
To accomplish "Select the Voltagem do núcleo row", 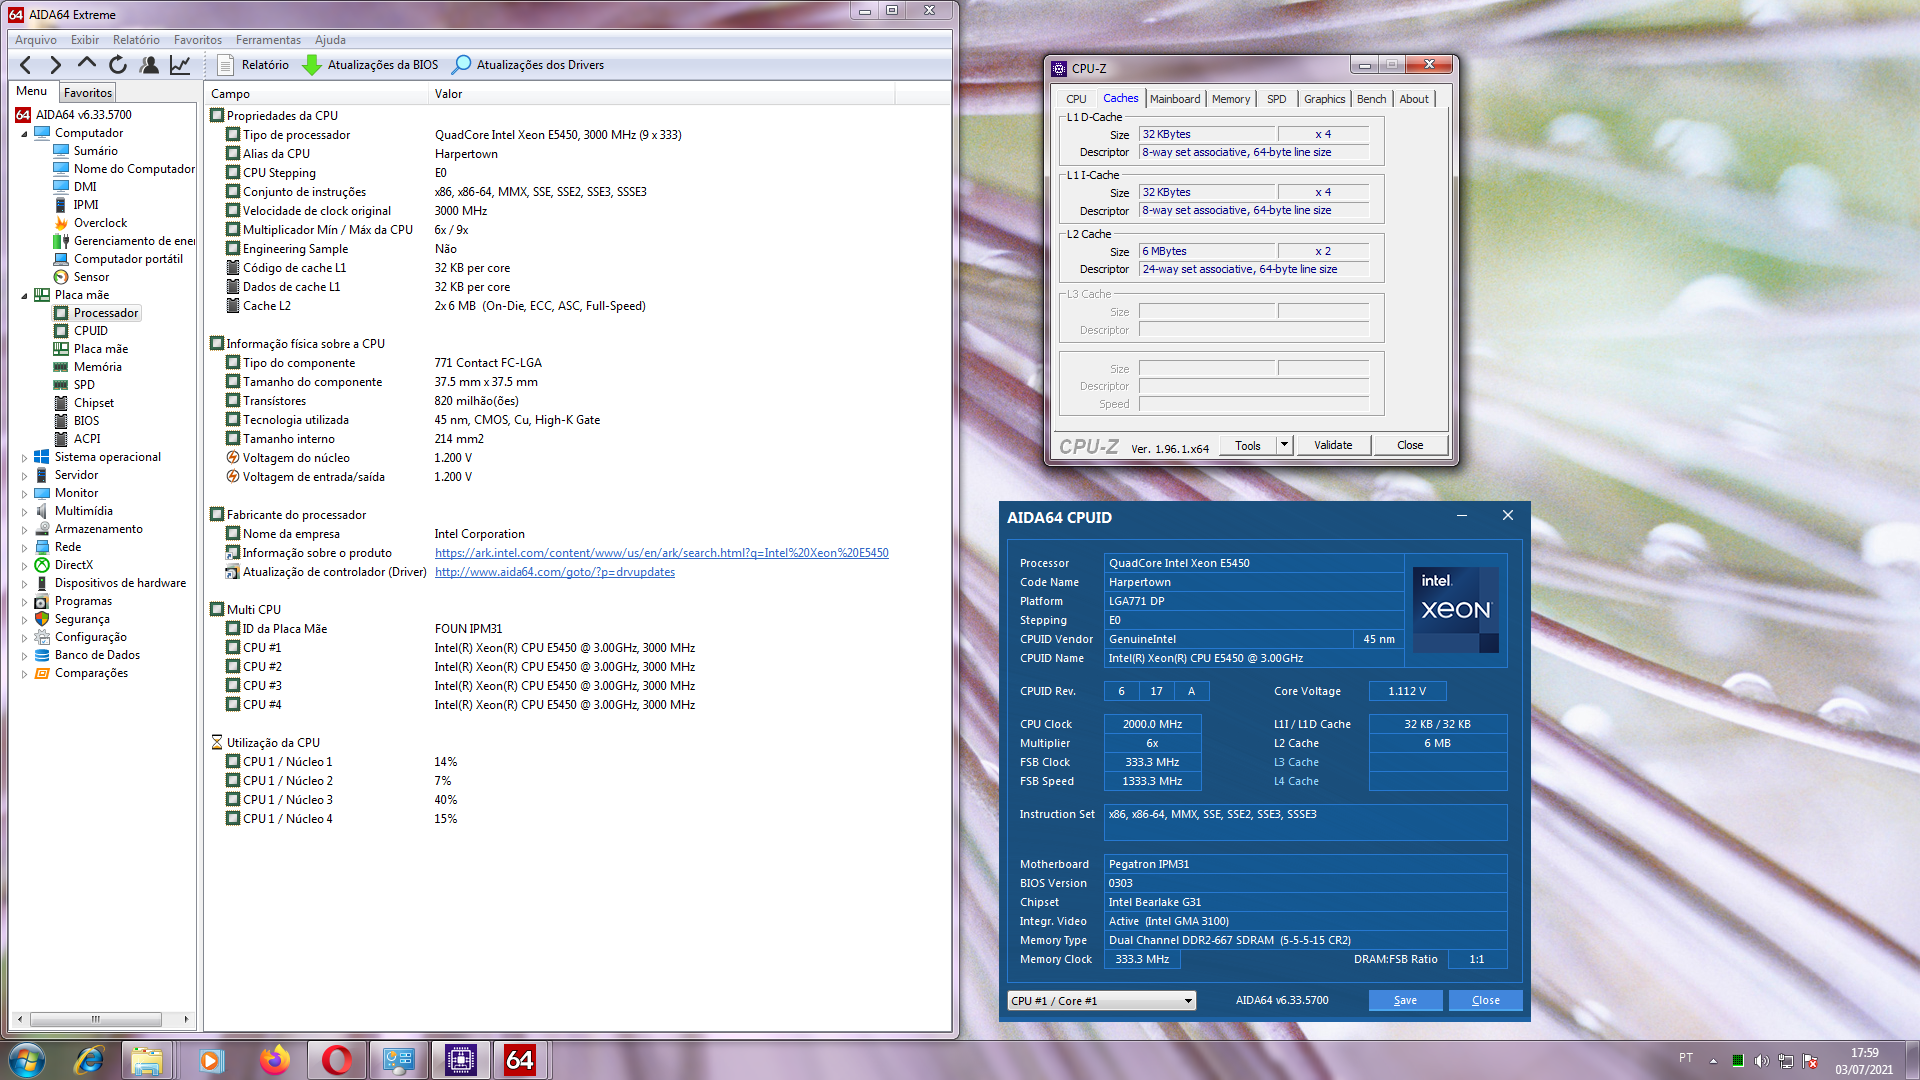I will pyautogui.click(x=578, y=458).
